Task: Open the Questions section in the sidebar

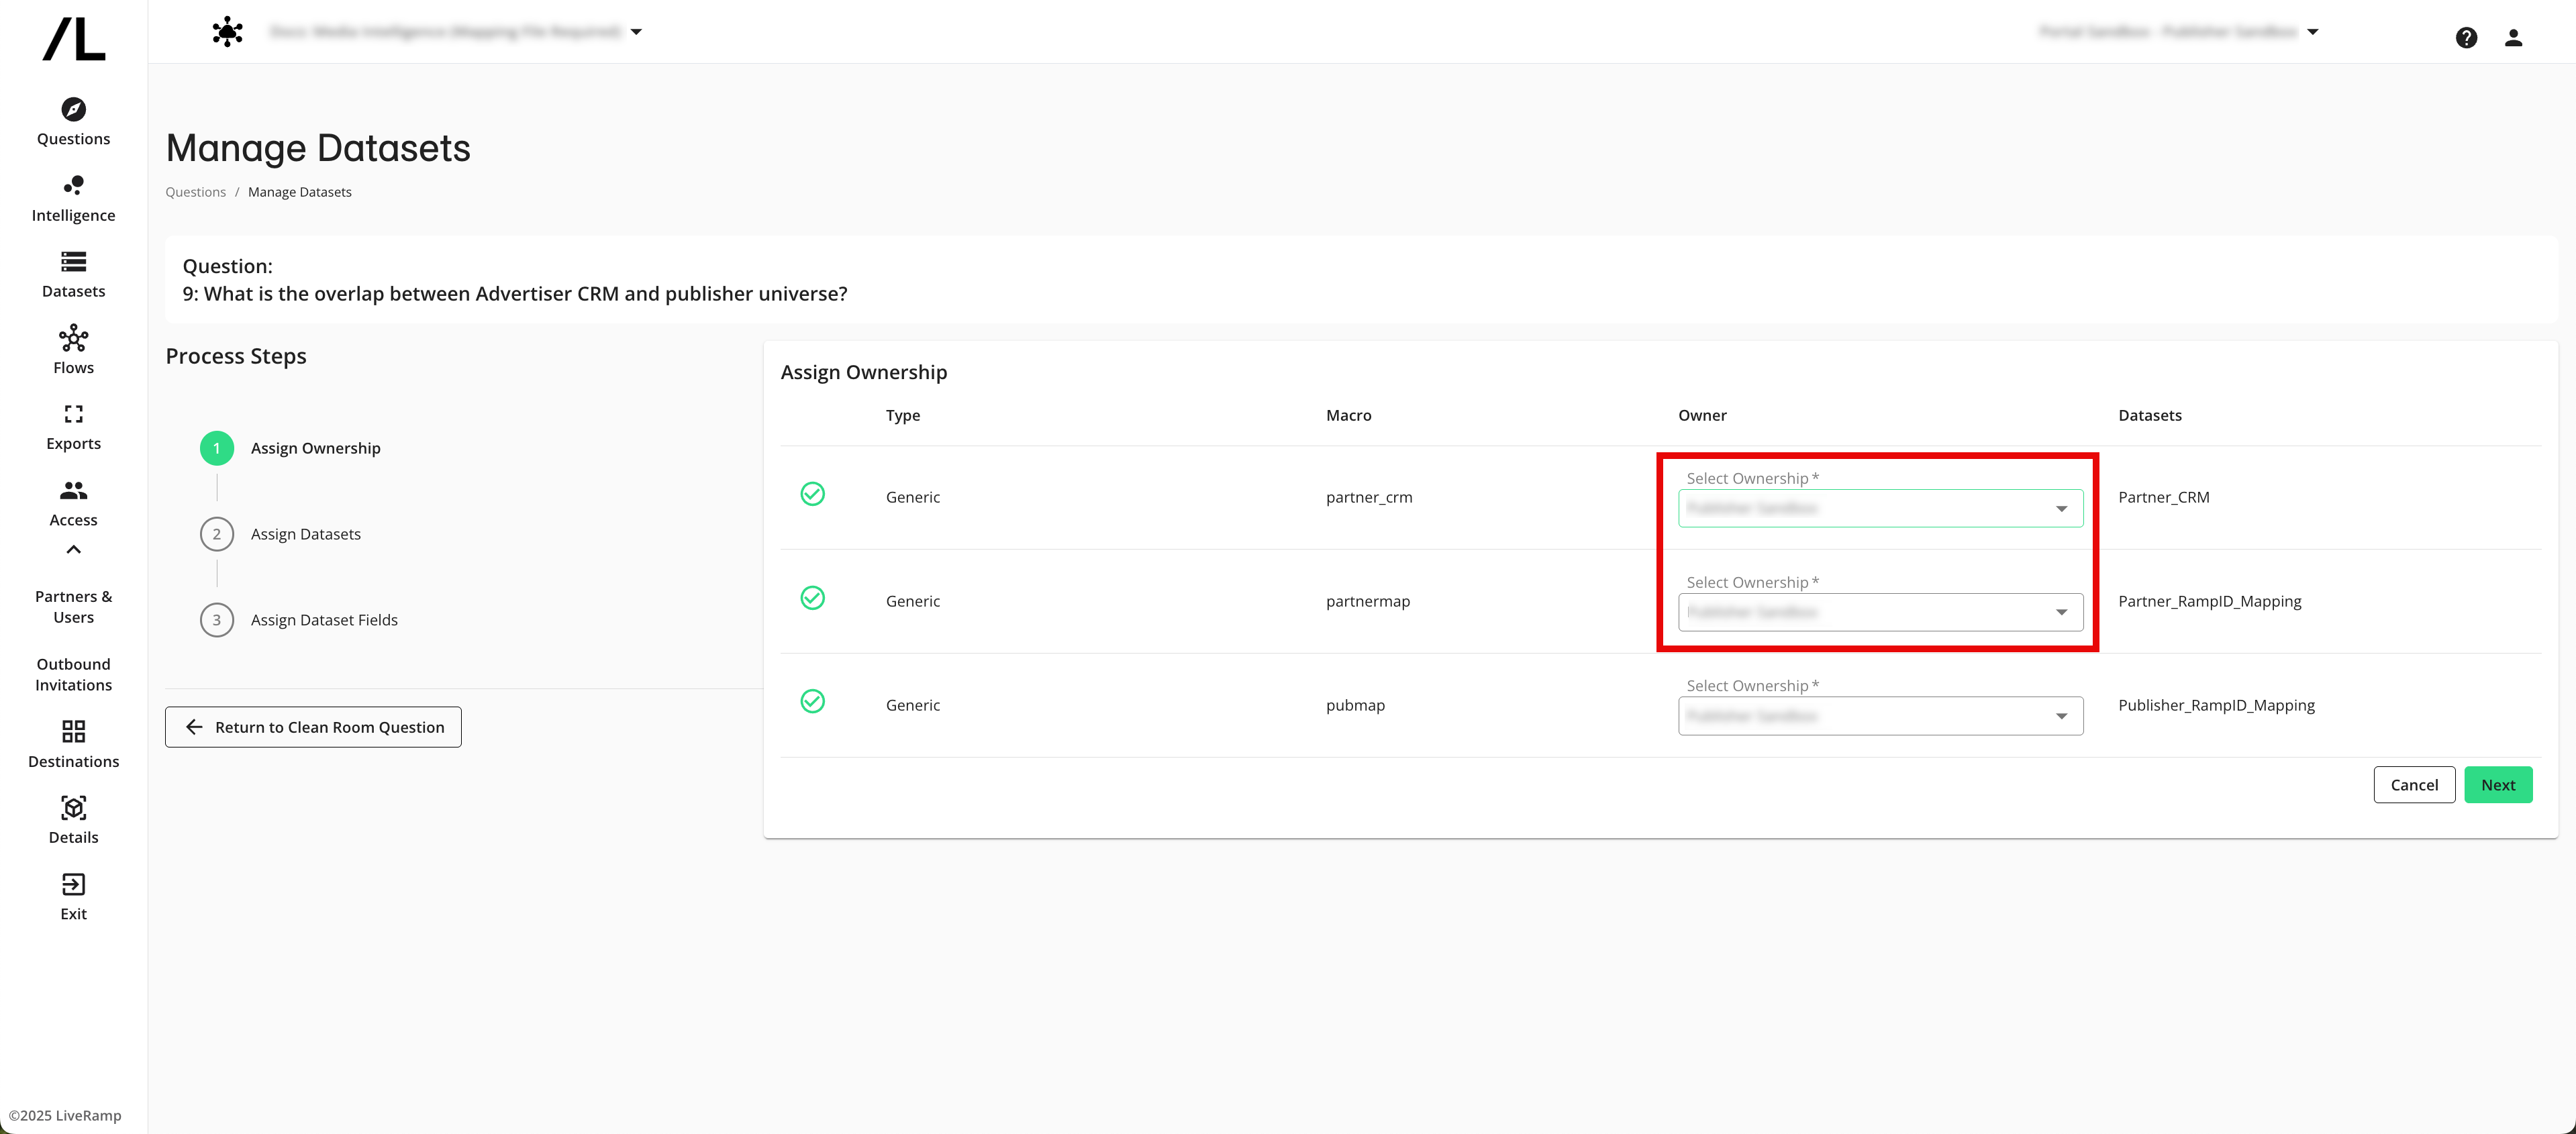Action: pyautogui.click(x=72, y=122)
